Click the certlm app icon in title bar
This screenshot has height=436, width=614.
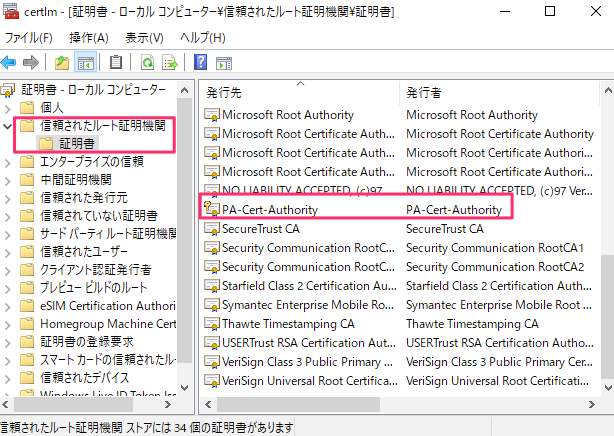click(x=11, y=11)
